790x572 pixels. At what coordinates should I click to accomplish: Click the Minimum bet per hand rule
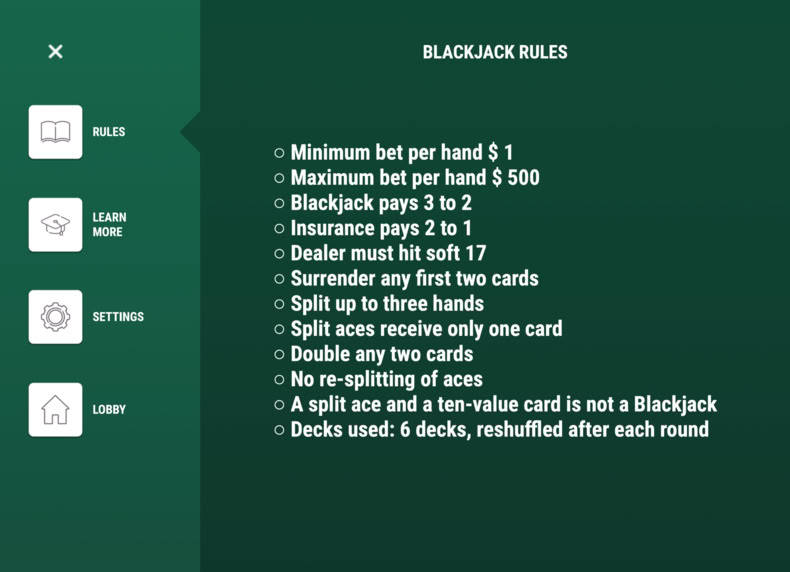[x=402, y=152]
